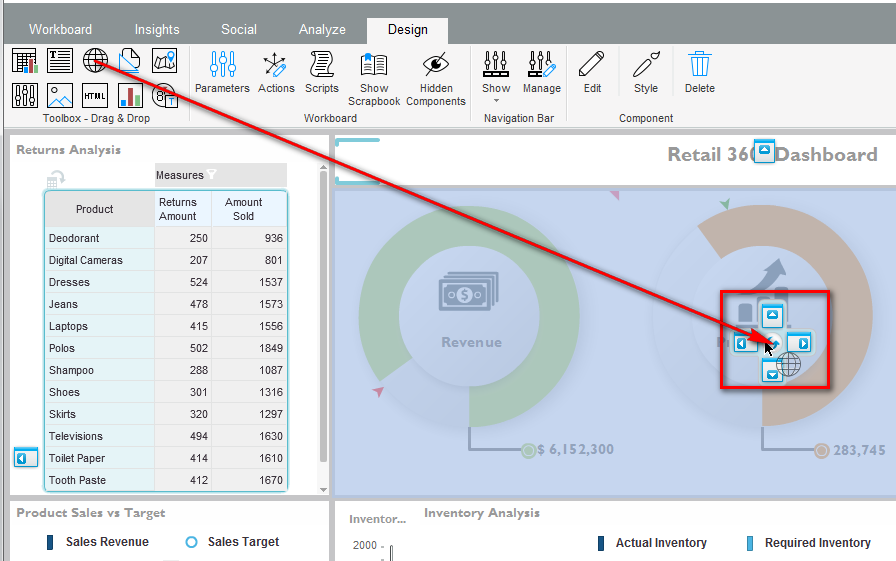Switch to the Insights tab
The height and width of the screenshot is (561, 896).
tap(157, 30)
